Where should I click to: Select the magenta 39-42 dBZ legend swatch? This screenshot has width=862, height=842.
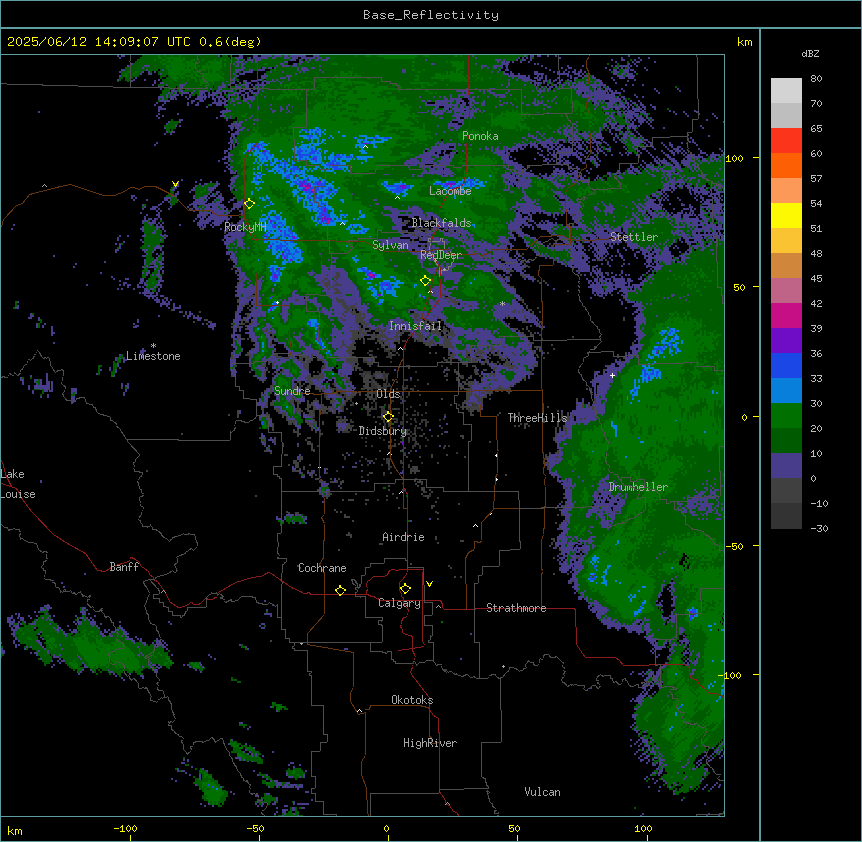[786, 316]
